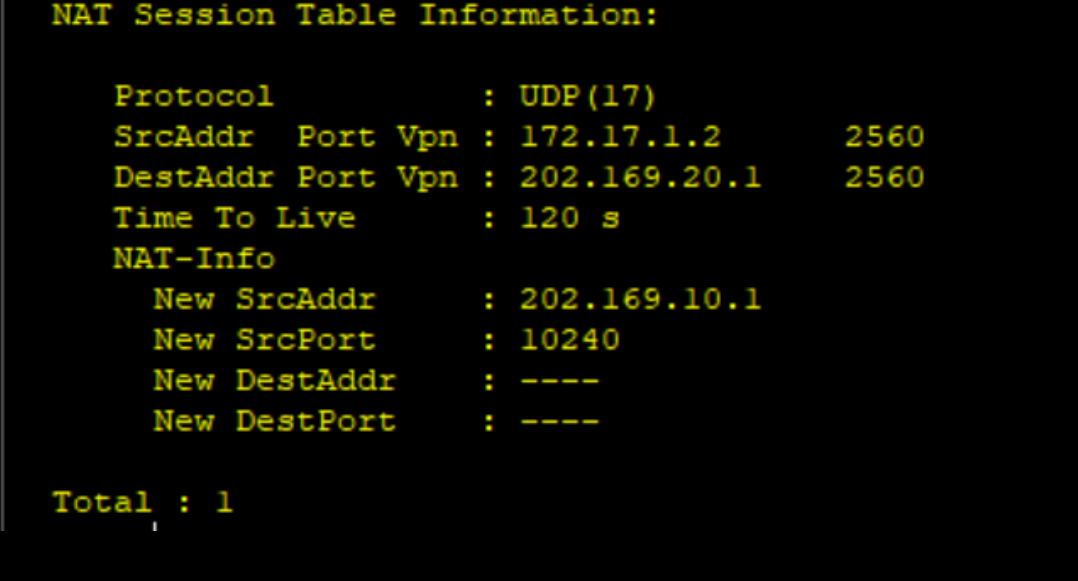Click the New SrcPort label
Screen dimensions: 1078x581
click(x=264, y=340)
